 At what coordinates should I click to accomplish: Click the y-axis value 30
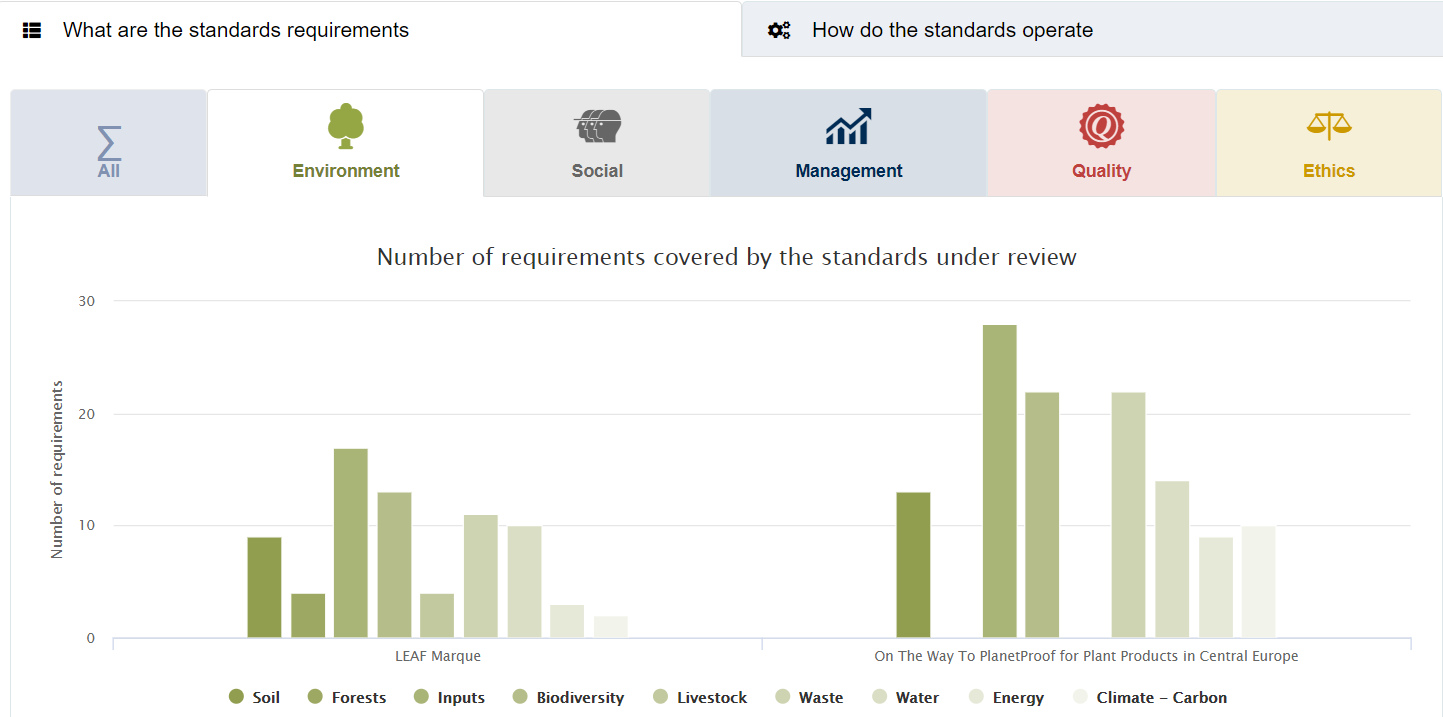(x=87, y=300)
